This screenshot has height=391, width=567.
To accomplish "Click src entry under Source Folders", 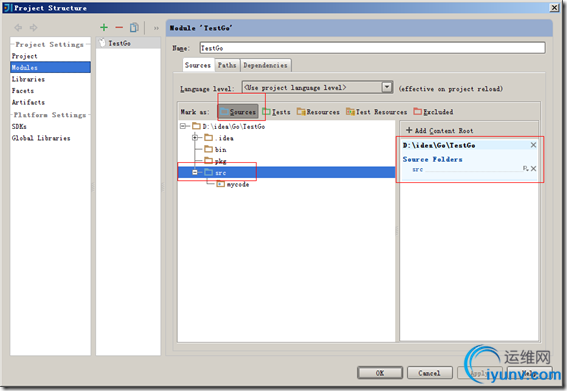I will (x=418, y=169).
